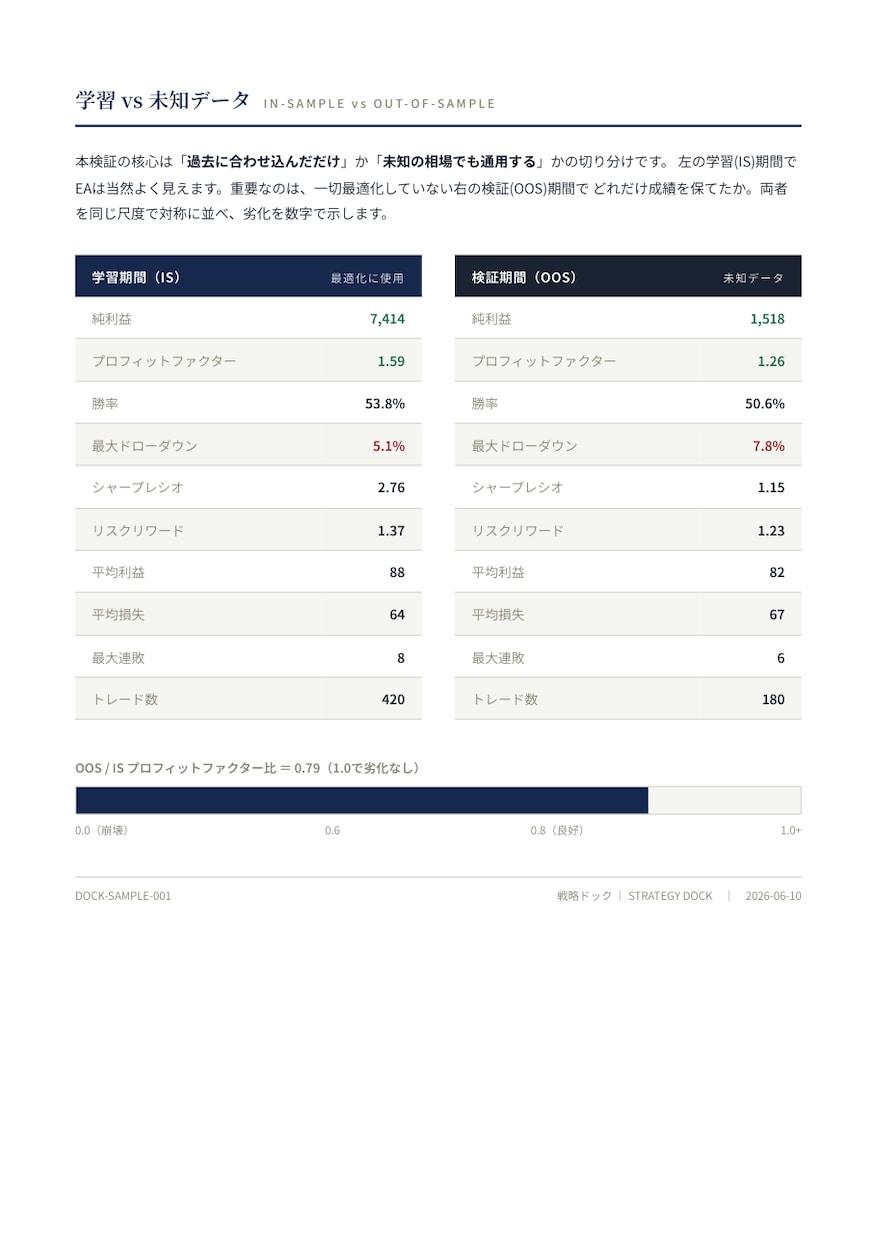The height and width of the screenshot is (1240, 876).
Task: Click IS シャープレシオ value 2.76
Action: tap(391, 487)
